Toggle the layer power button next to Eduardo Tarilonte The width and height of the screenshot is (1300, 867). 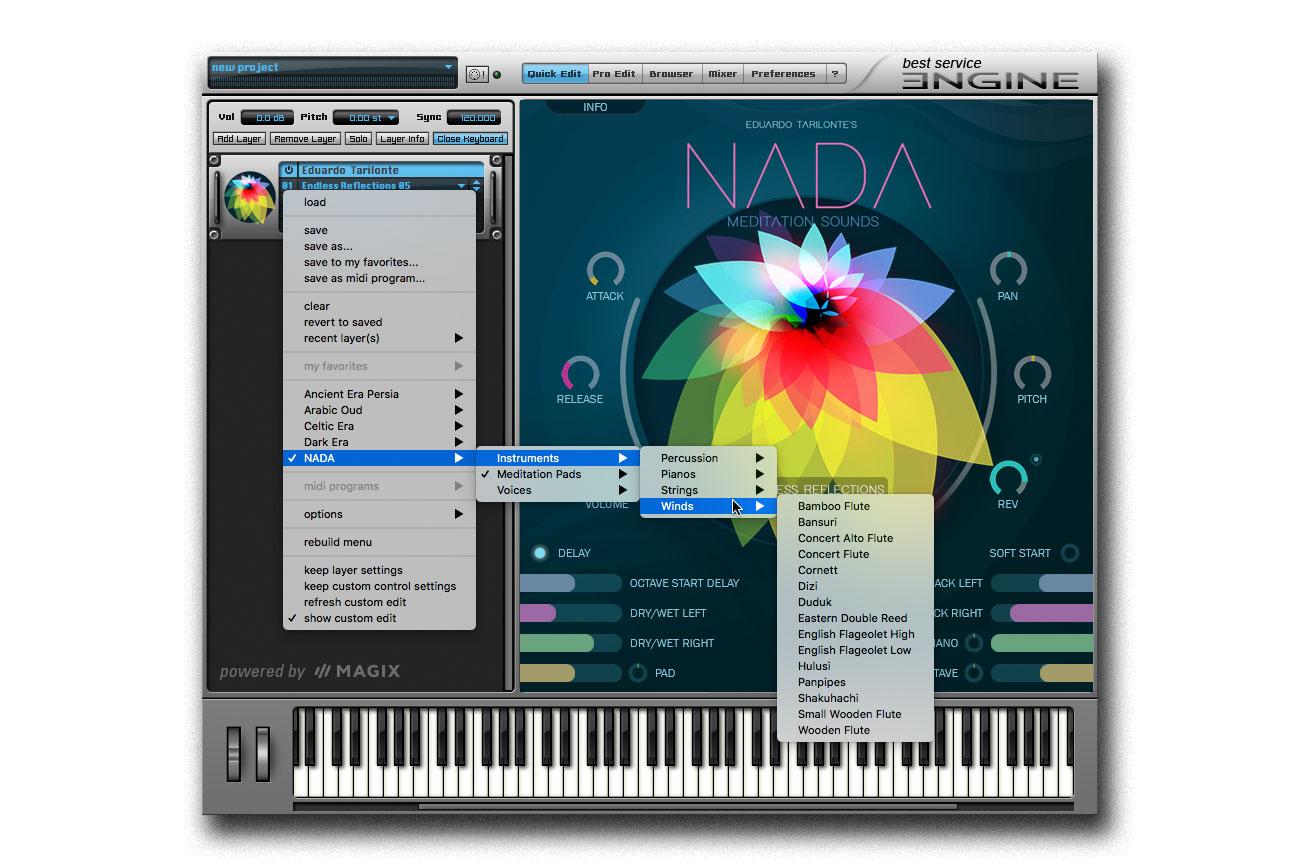coord(289,170)
